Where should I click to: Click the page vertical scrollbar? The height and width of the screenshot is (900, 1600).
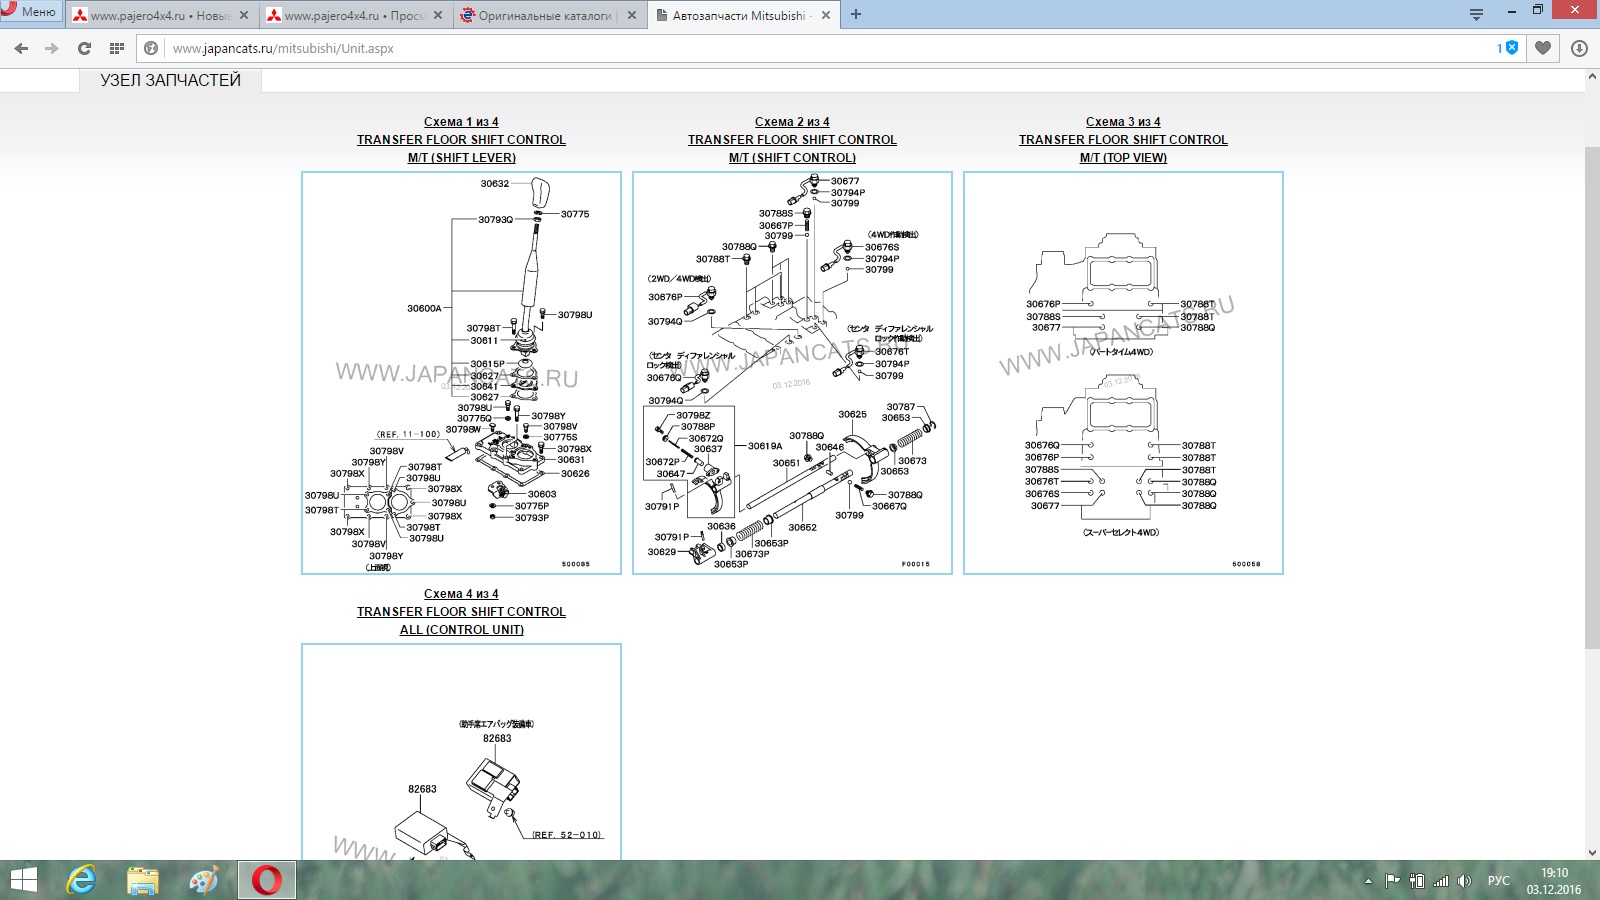pyautogui.click(x=1592, y=400)
